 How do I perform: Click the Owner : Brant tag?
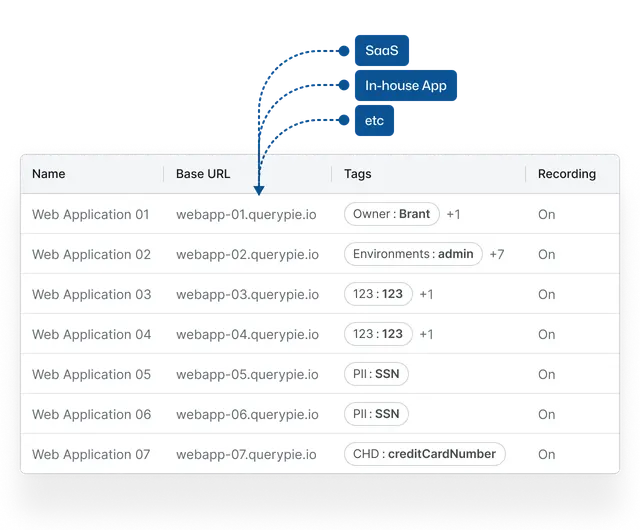[392, 214]
